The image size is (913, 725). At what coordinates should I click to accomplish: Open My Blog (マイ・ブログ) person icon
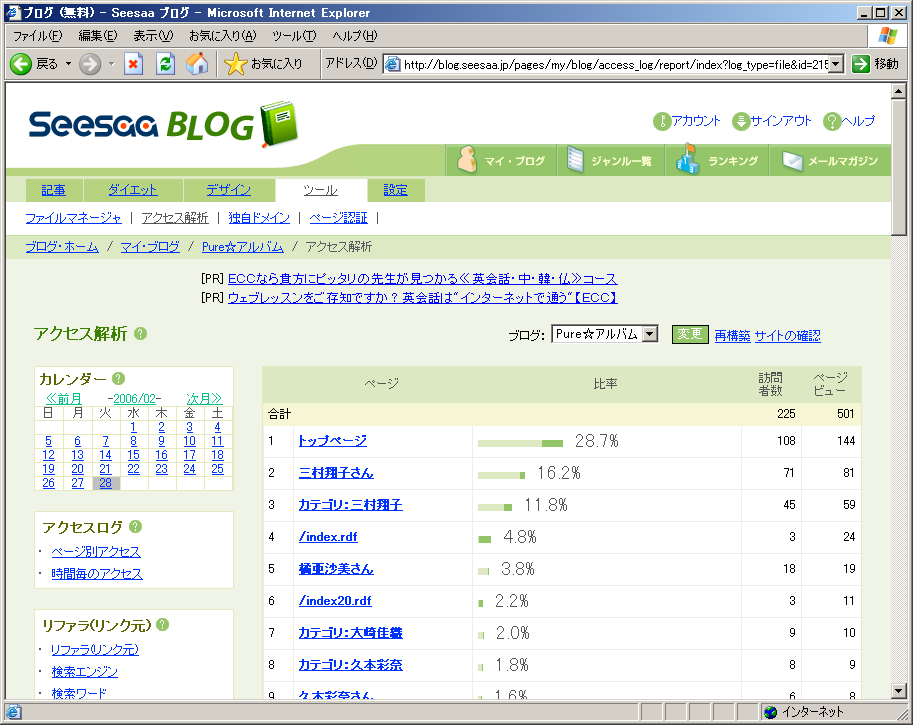[x=466, y=160]
